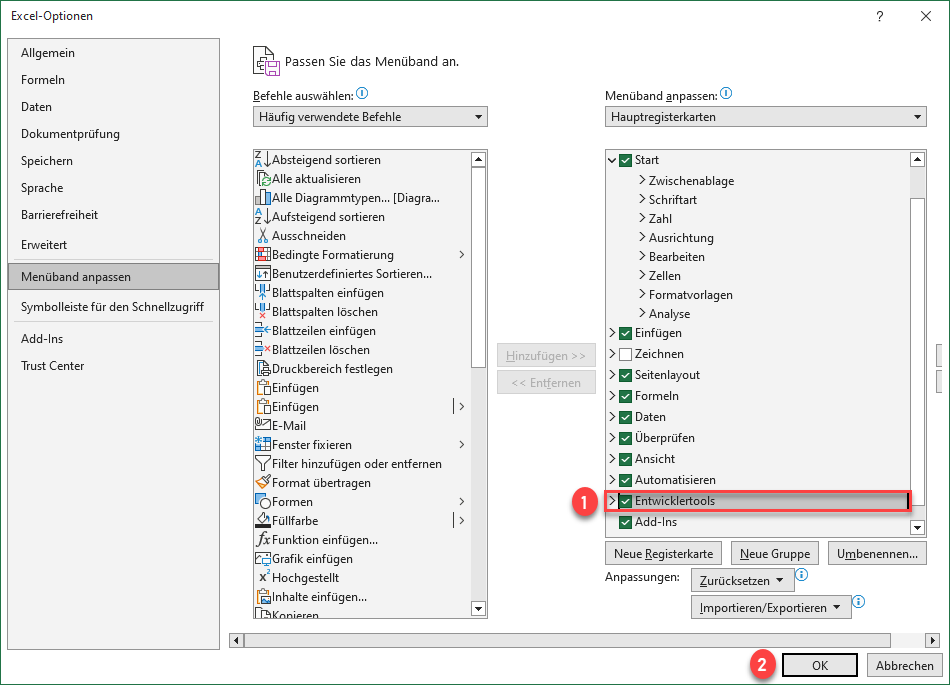
Task: Click the Umbenennen button
Action: (x=877, y=554)
